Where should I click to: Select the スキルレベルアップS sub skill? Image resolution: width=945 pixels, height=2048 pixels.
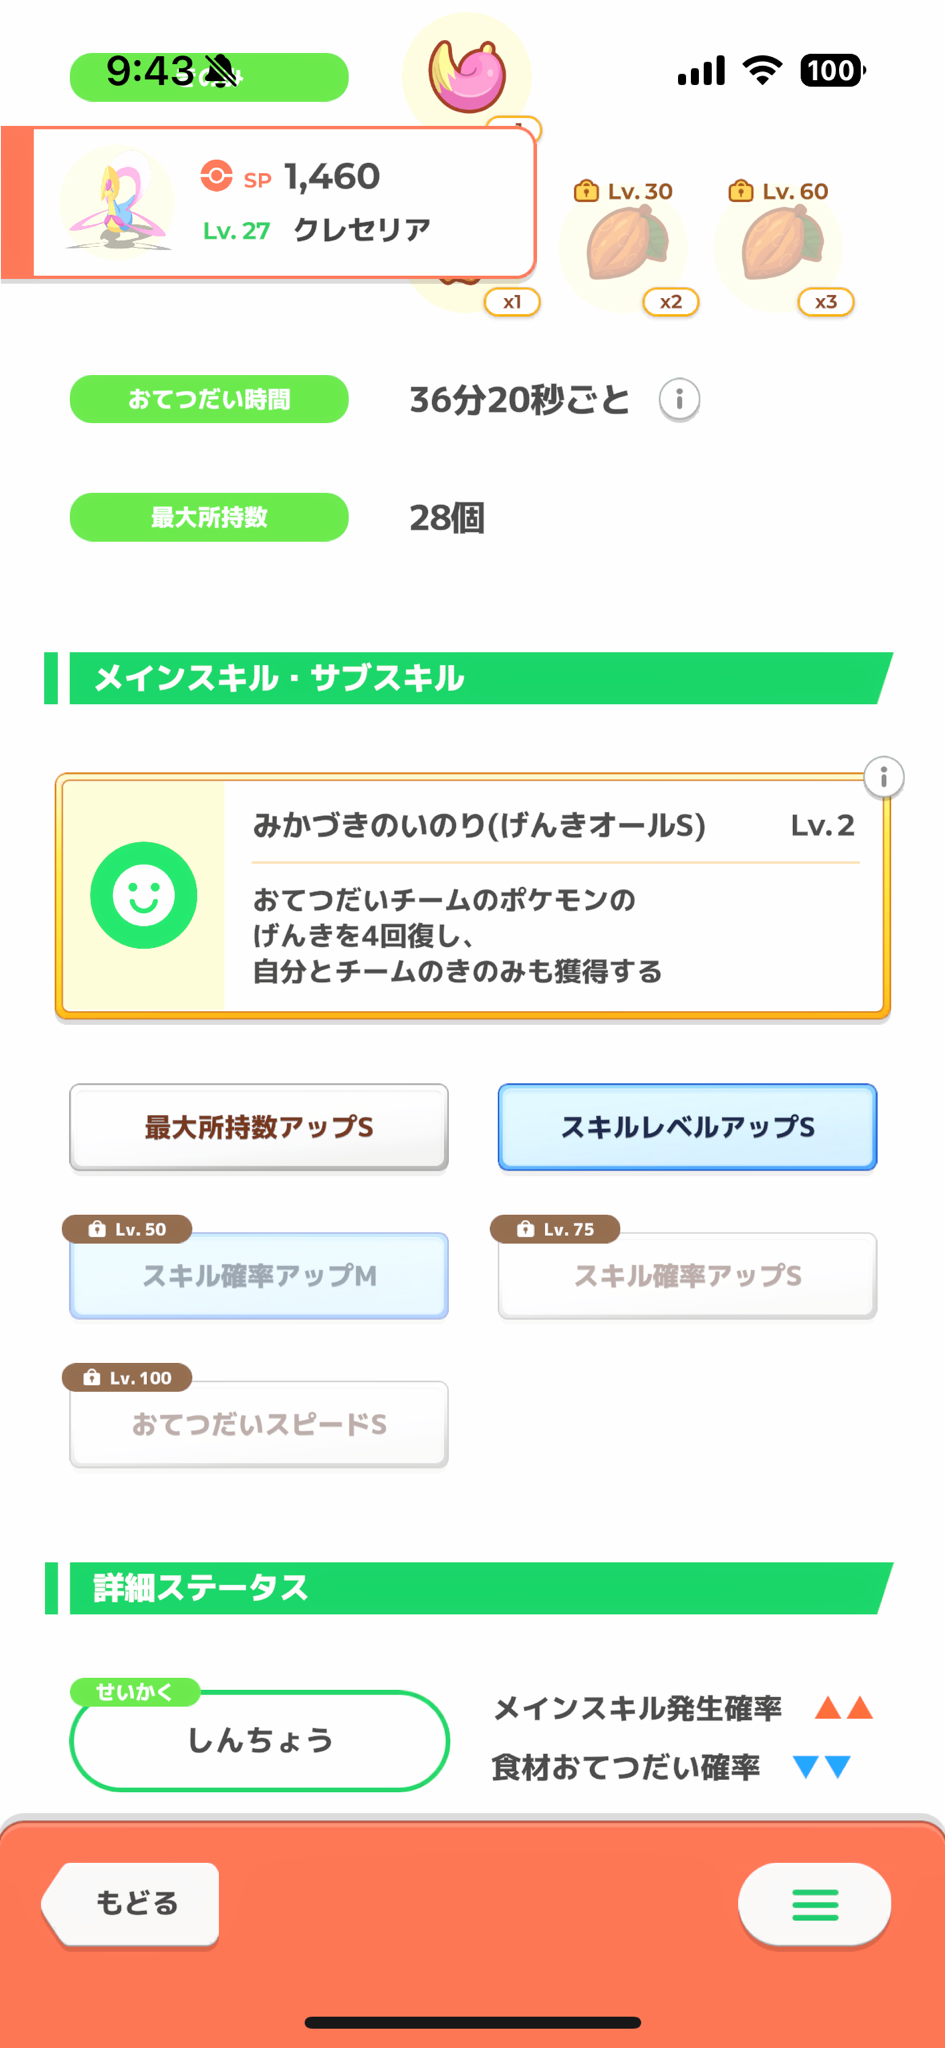(x=687, y=1127)
